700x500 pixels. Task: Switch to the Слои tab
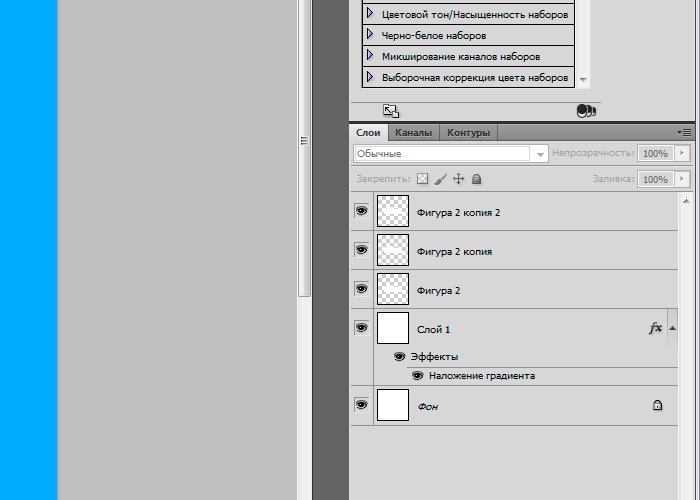pos(368,133)
